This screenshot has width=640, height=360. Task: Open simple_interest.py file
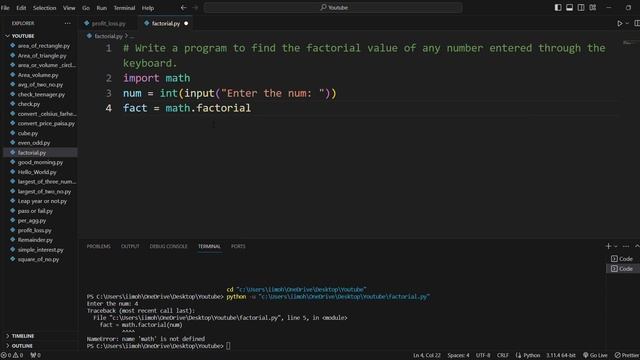click(x=40, y=249)
